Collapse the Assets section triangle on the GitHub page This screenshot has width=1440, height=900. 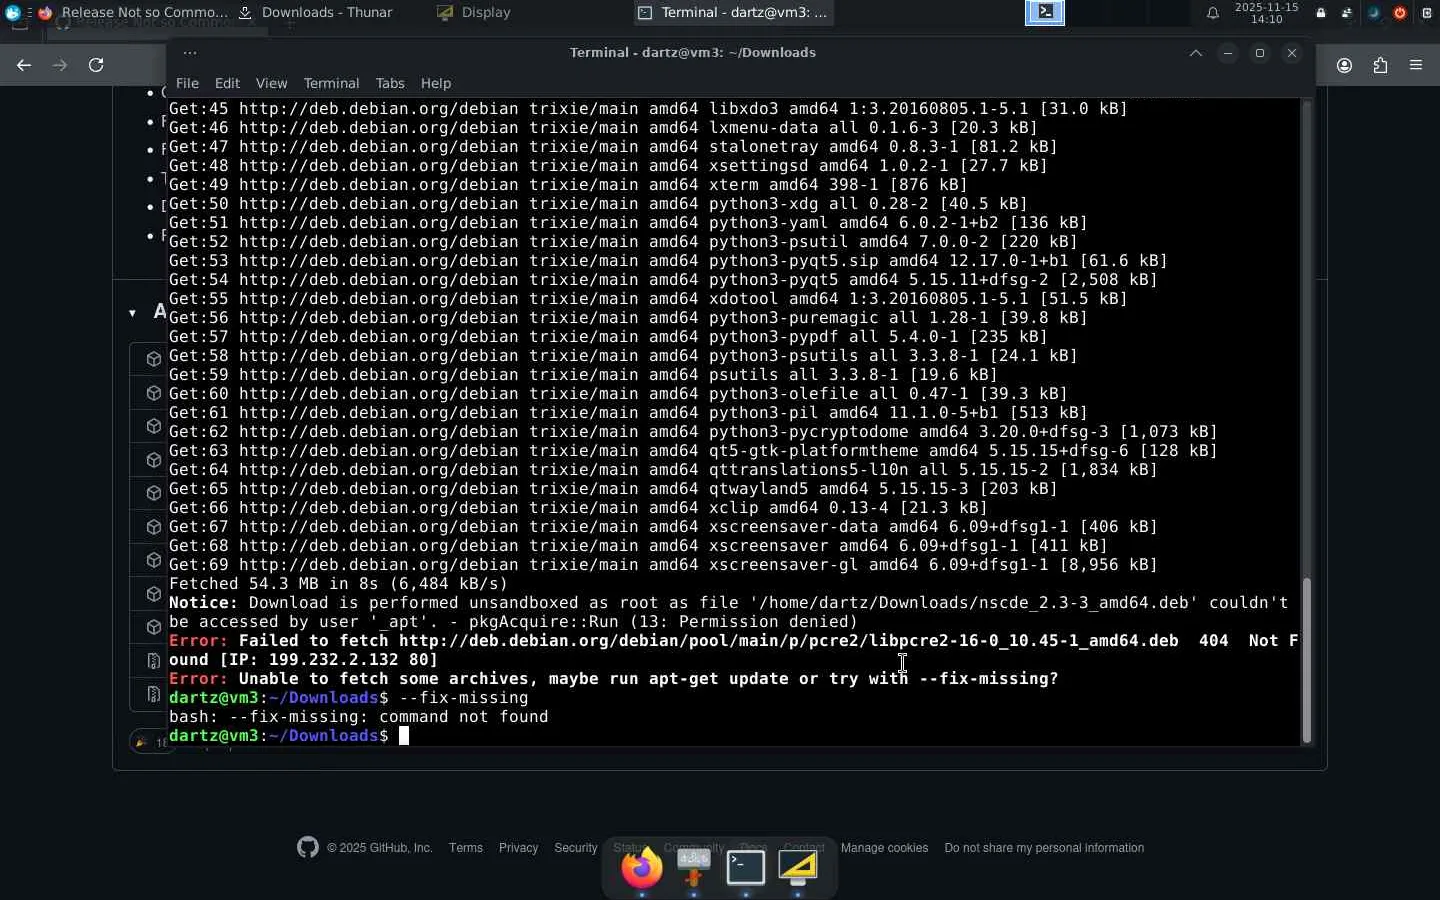point(132,313)
